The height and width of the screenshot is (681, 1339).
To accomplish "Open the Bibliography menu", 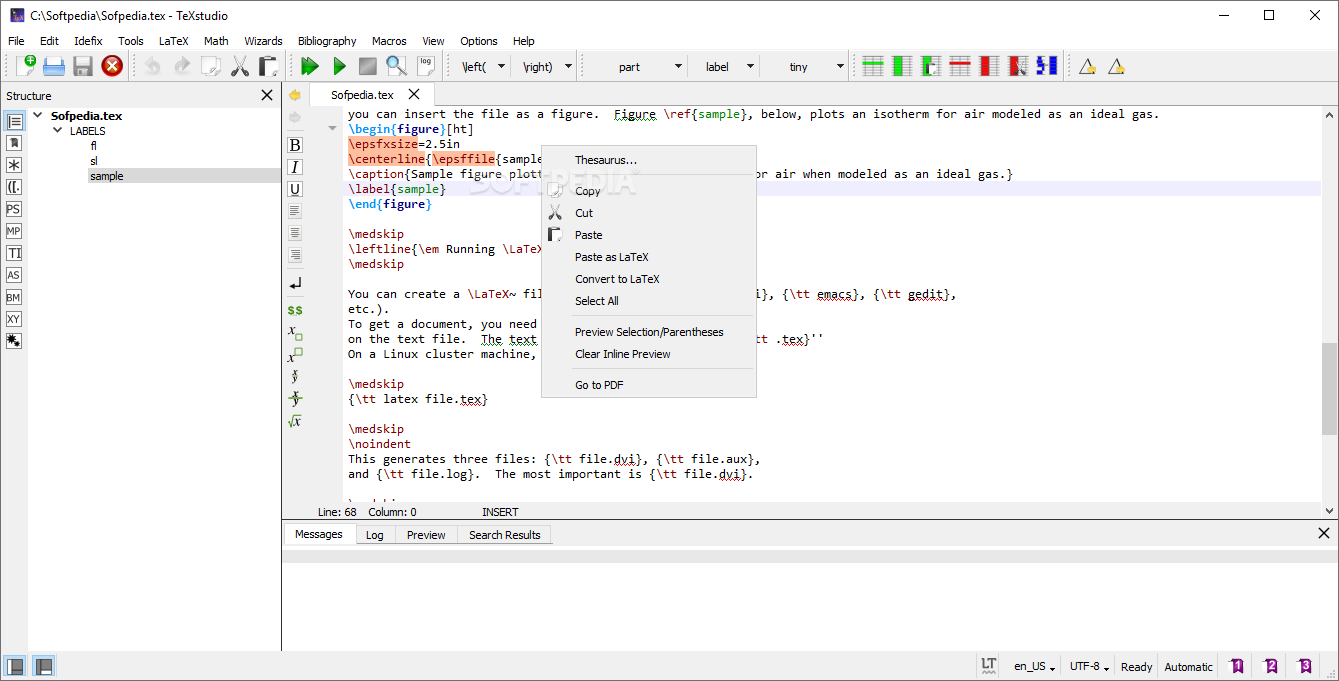I will point(327,41).
